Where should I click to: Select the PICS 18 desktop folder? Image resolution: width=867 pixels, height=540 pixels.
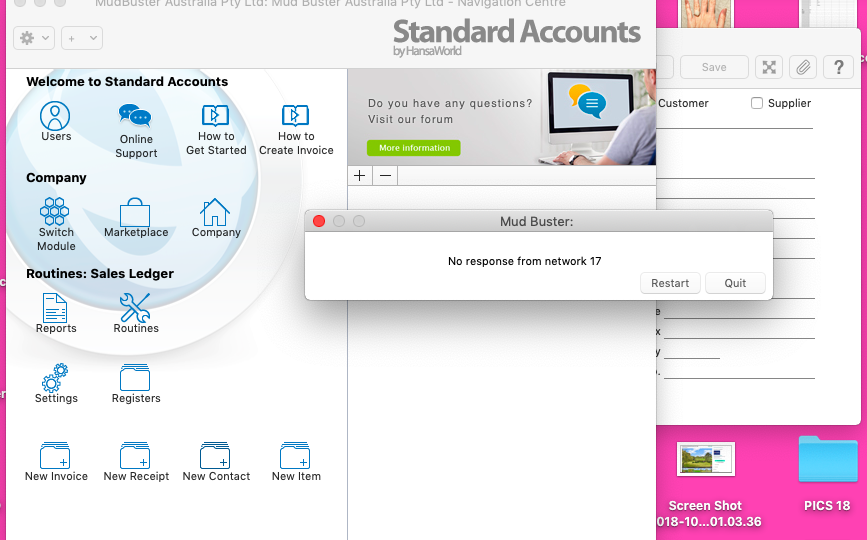(x=827, y=460)
